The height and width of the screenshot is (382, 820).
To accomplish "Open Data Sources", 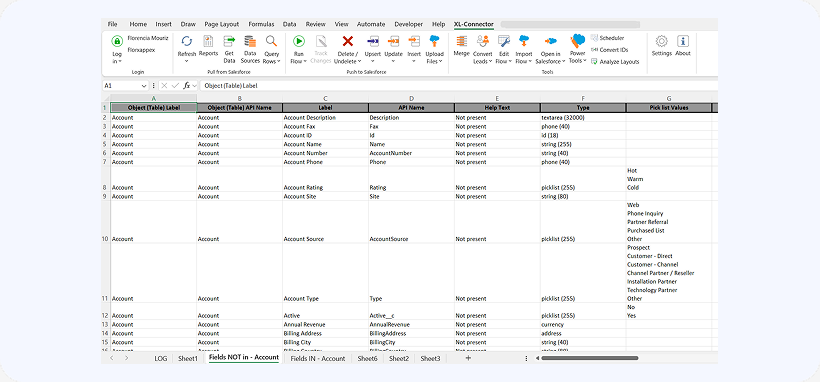I will pos(250,49).
